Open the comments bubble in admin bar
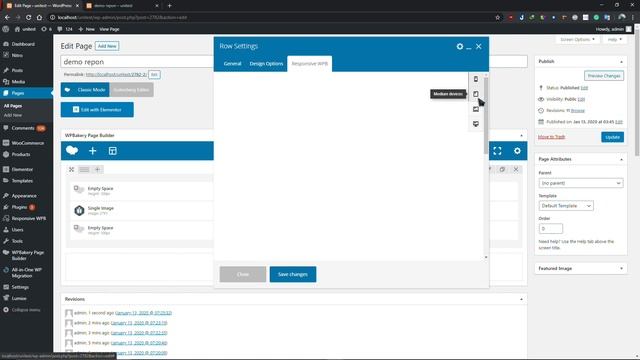This screenshot has height=360, width=640. (65, 29)
